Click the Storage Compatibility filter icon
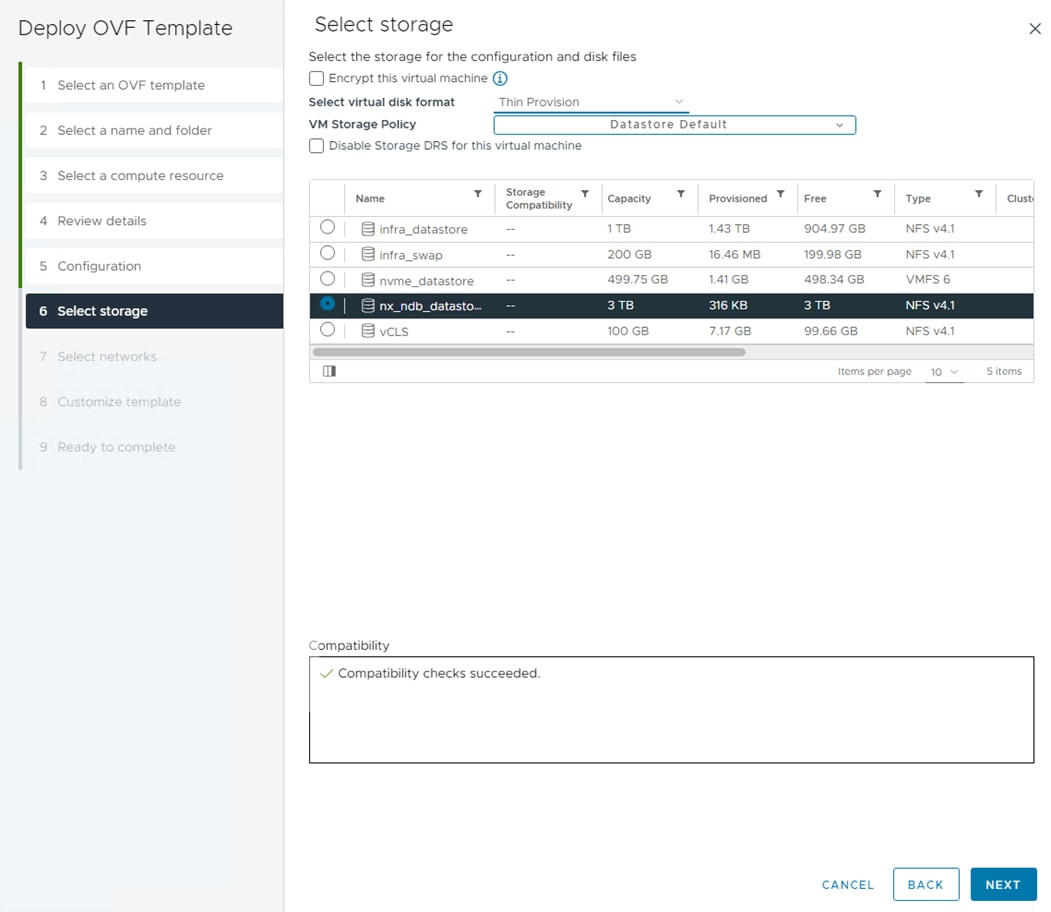1051x912 pixels. pos(585,194)
